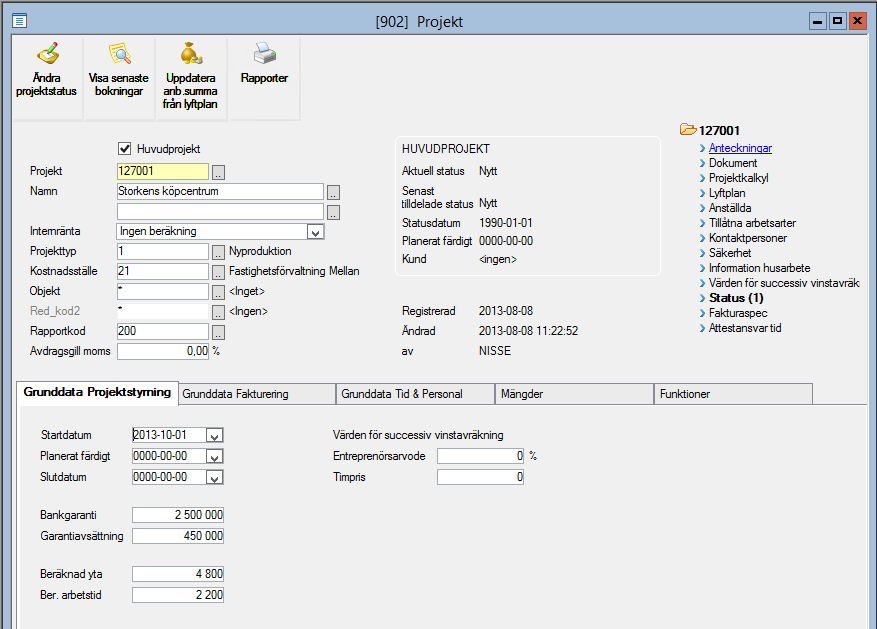Open the Rapporter printer icon

264,54
